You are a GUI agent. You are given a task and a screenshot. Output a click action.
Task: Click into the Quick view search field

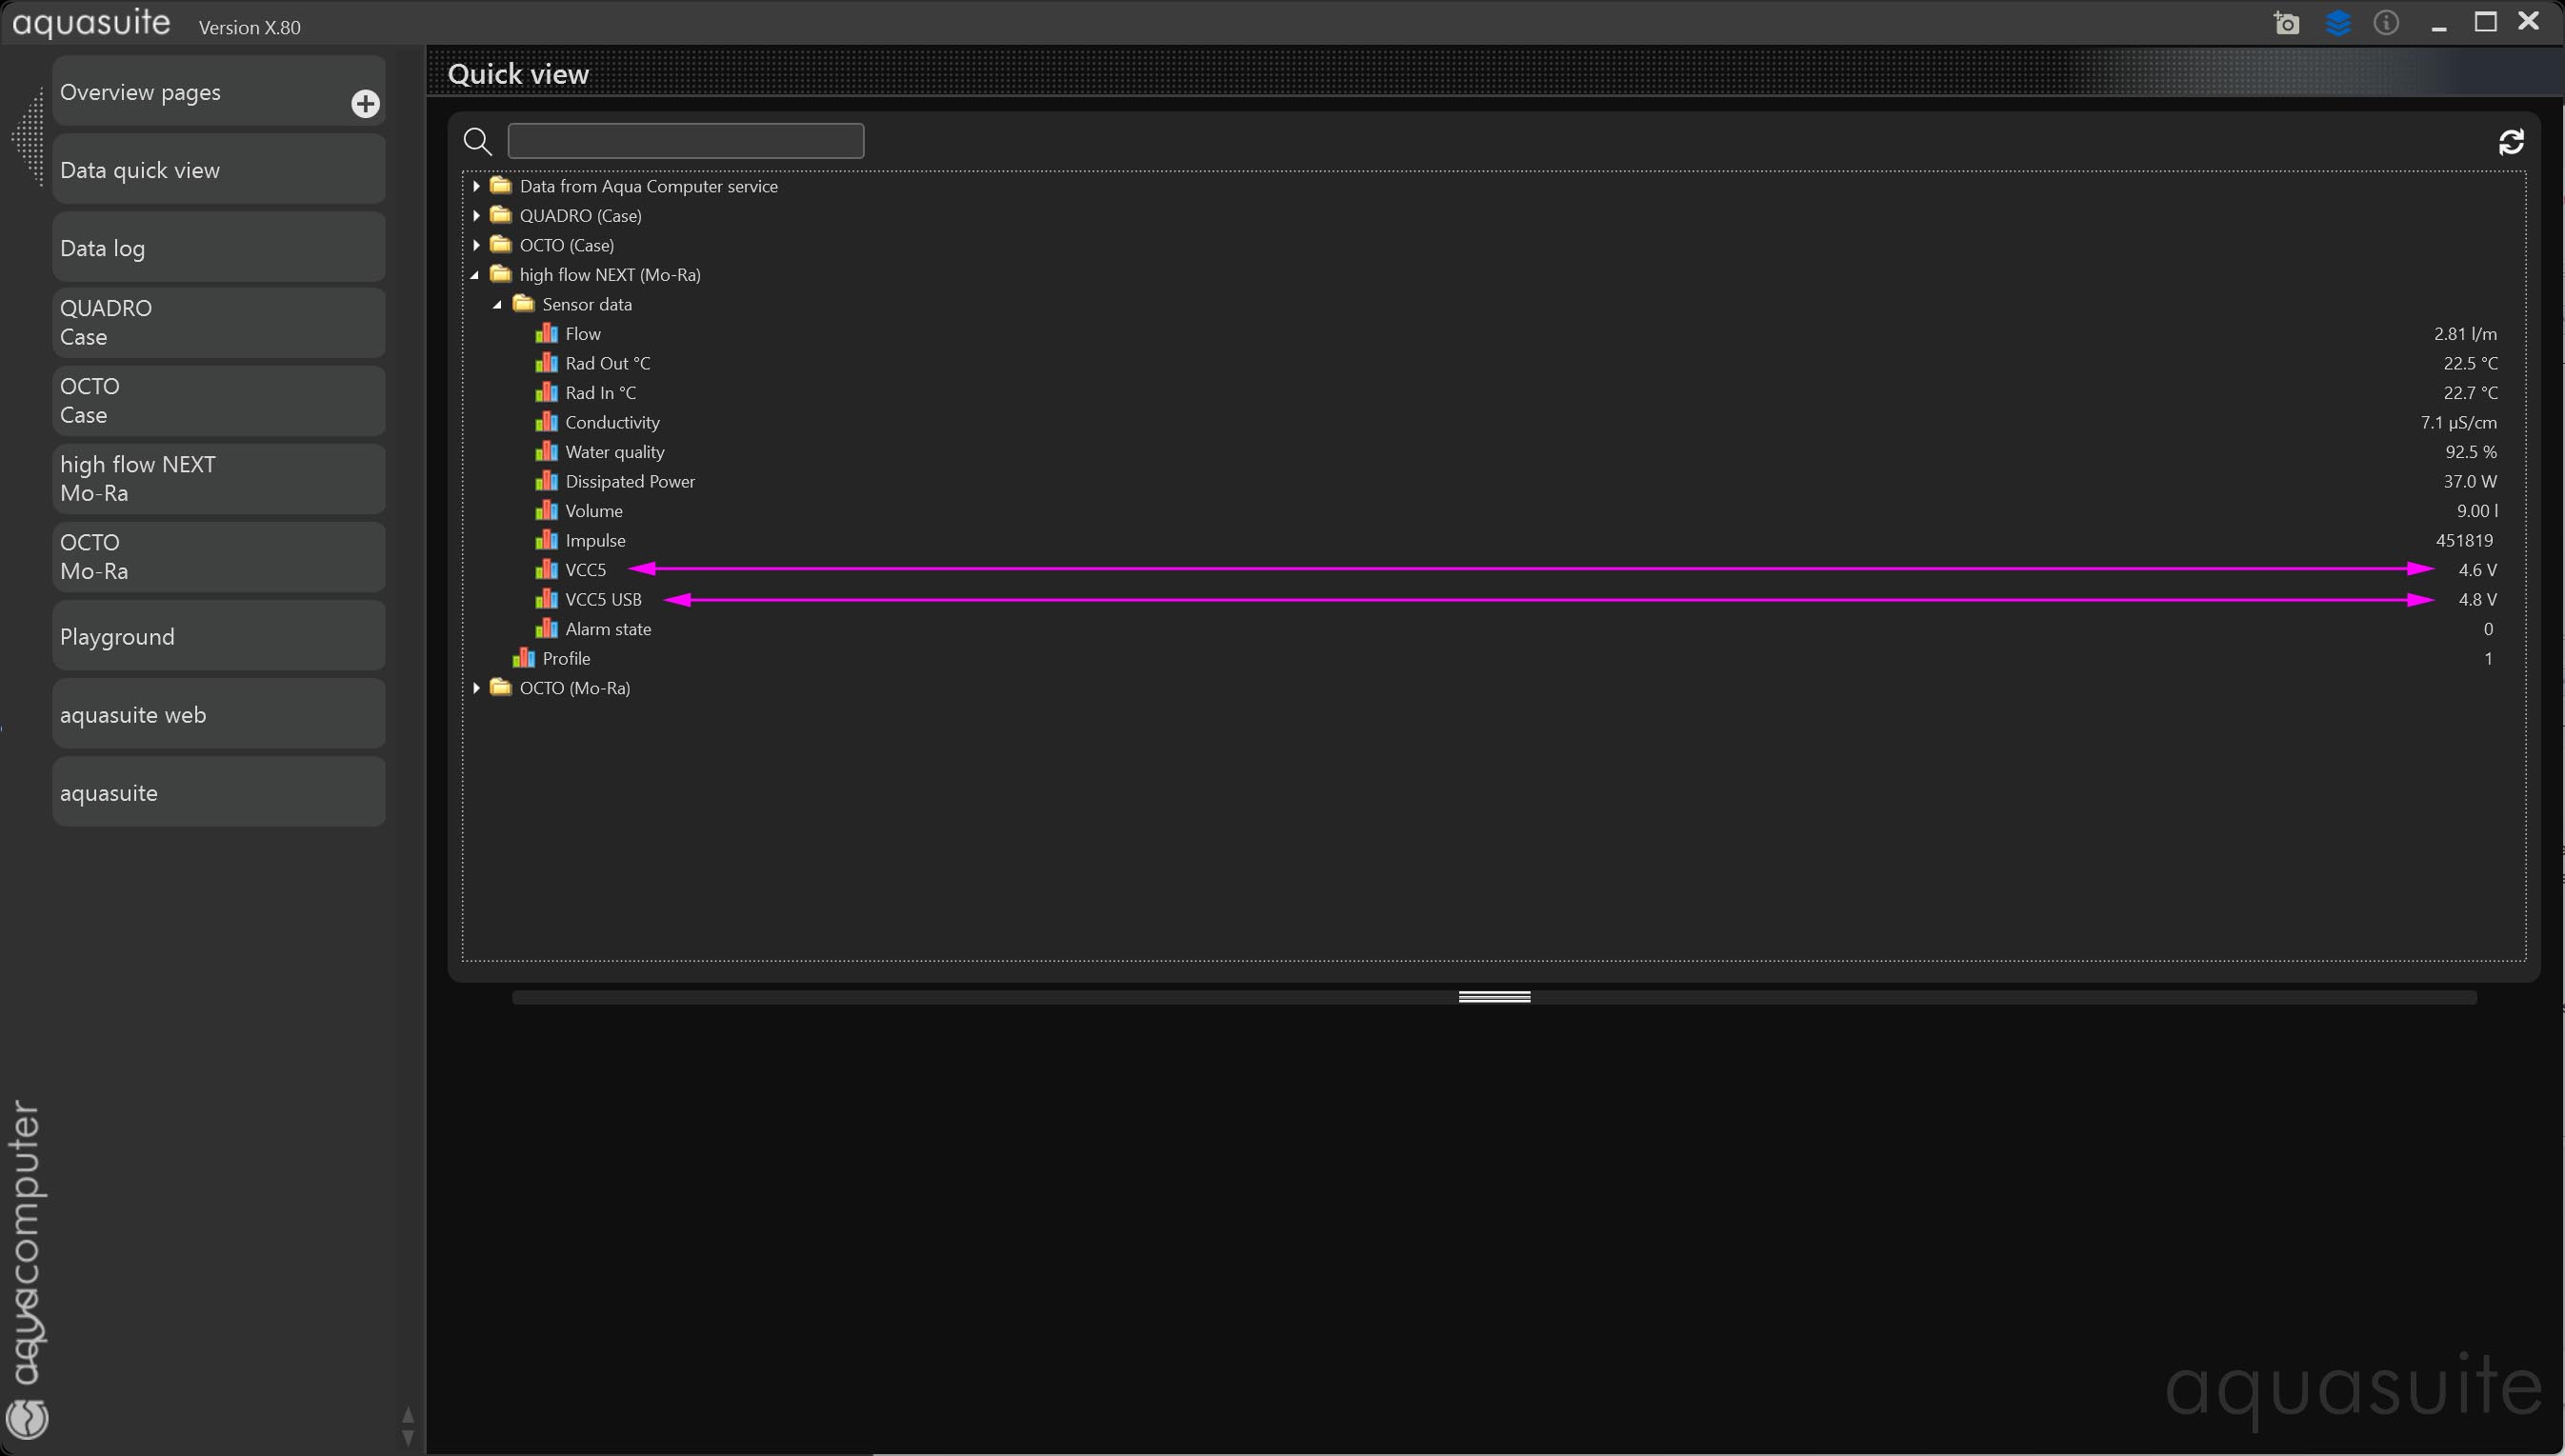pos(685,141)
